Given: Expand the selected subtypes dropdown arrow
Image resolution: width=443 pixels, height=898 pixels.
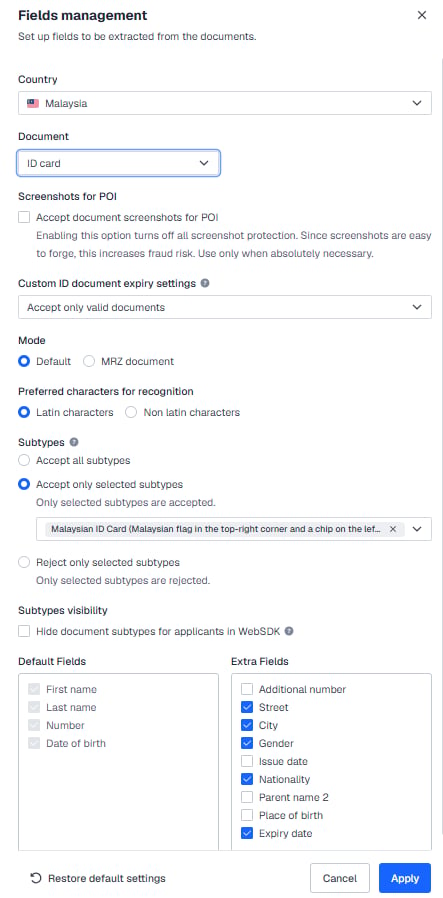Looking at the screenshot, I should point(417,529).
